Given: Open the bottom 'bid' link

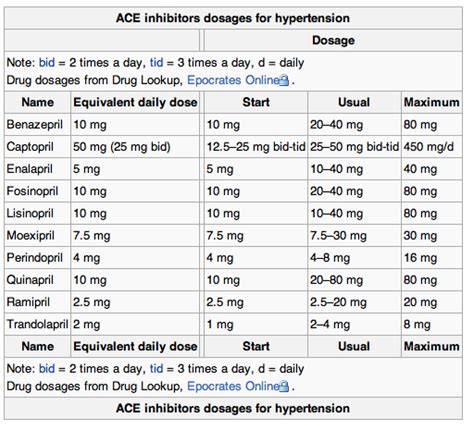Looking at the screenshot, I should pyautogui.click(x=47, y=369).
